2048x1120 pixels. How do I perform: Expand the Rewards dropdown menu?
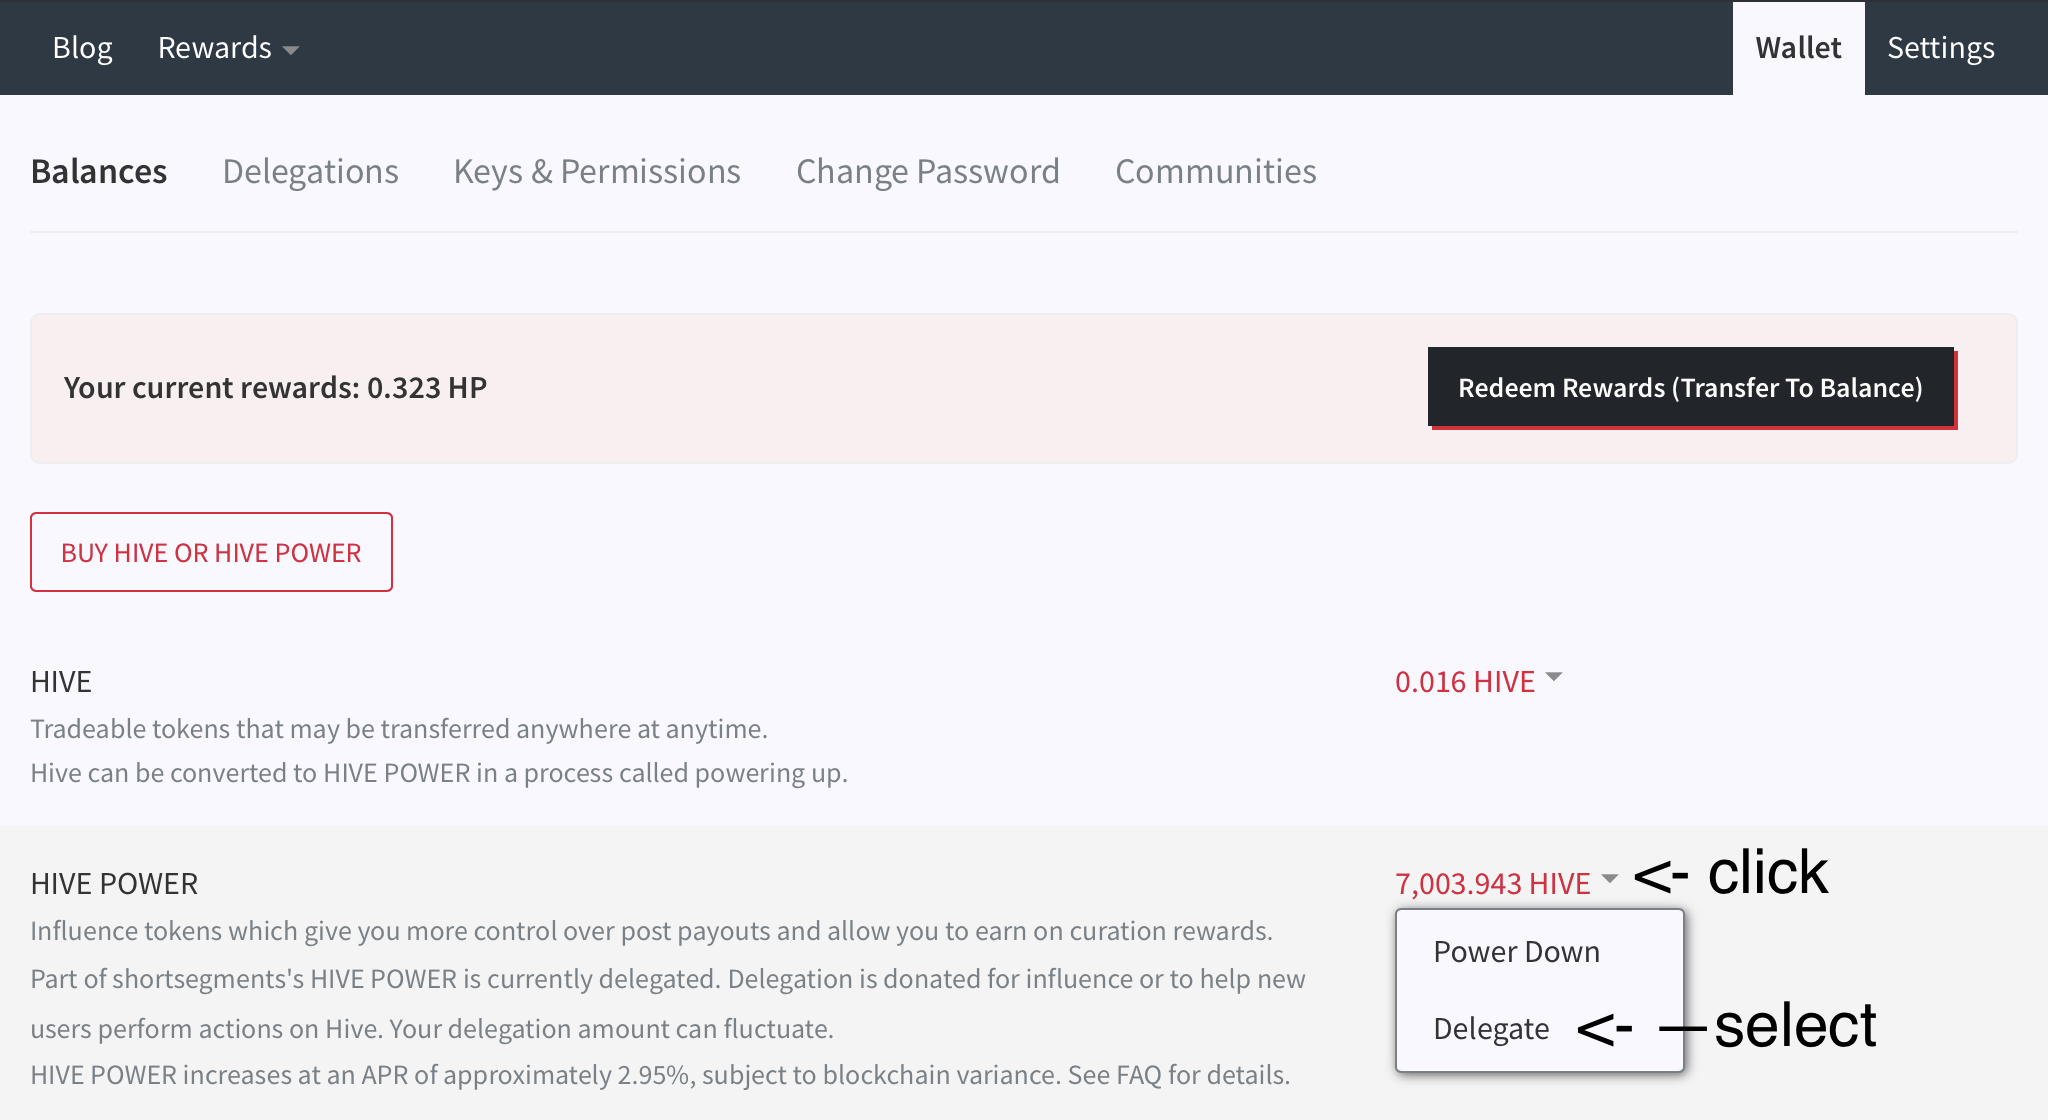click(228, 48)
